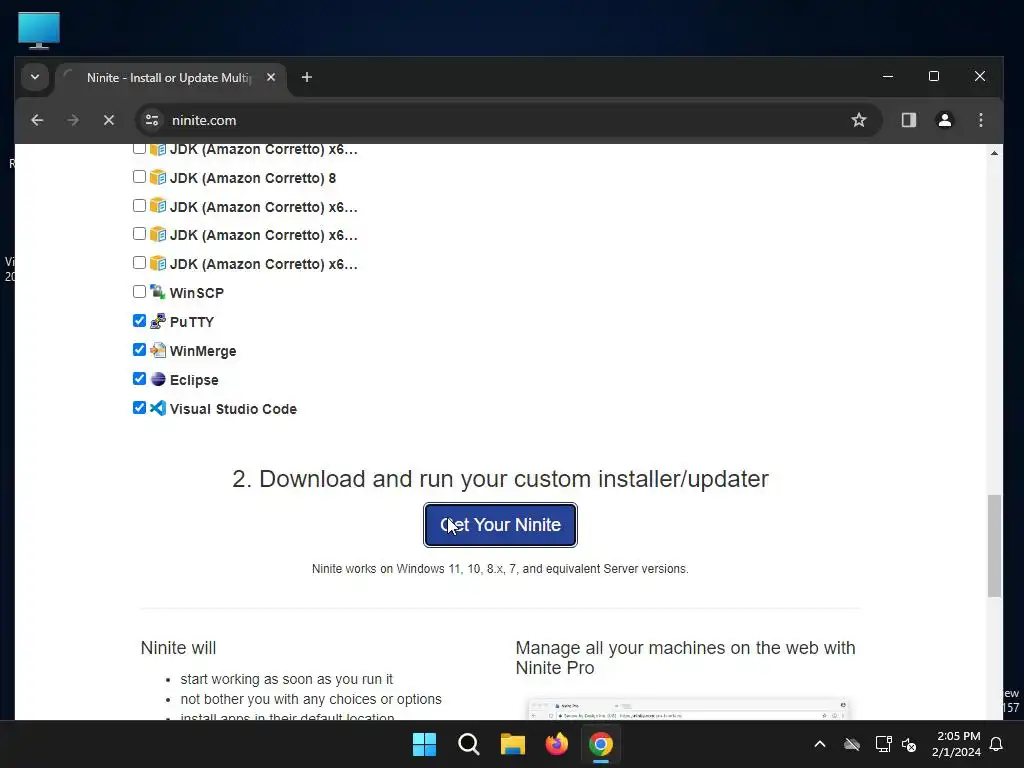Viewport: 1024px width, 768px height.
Task: Click the Visual Studio Code label
Action: pyautogui.click(x=233, y=409)
